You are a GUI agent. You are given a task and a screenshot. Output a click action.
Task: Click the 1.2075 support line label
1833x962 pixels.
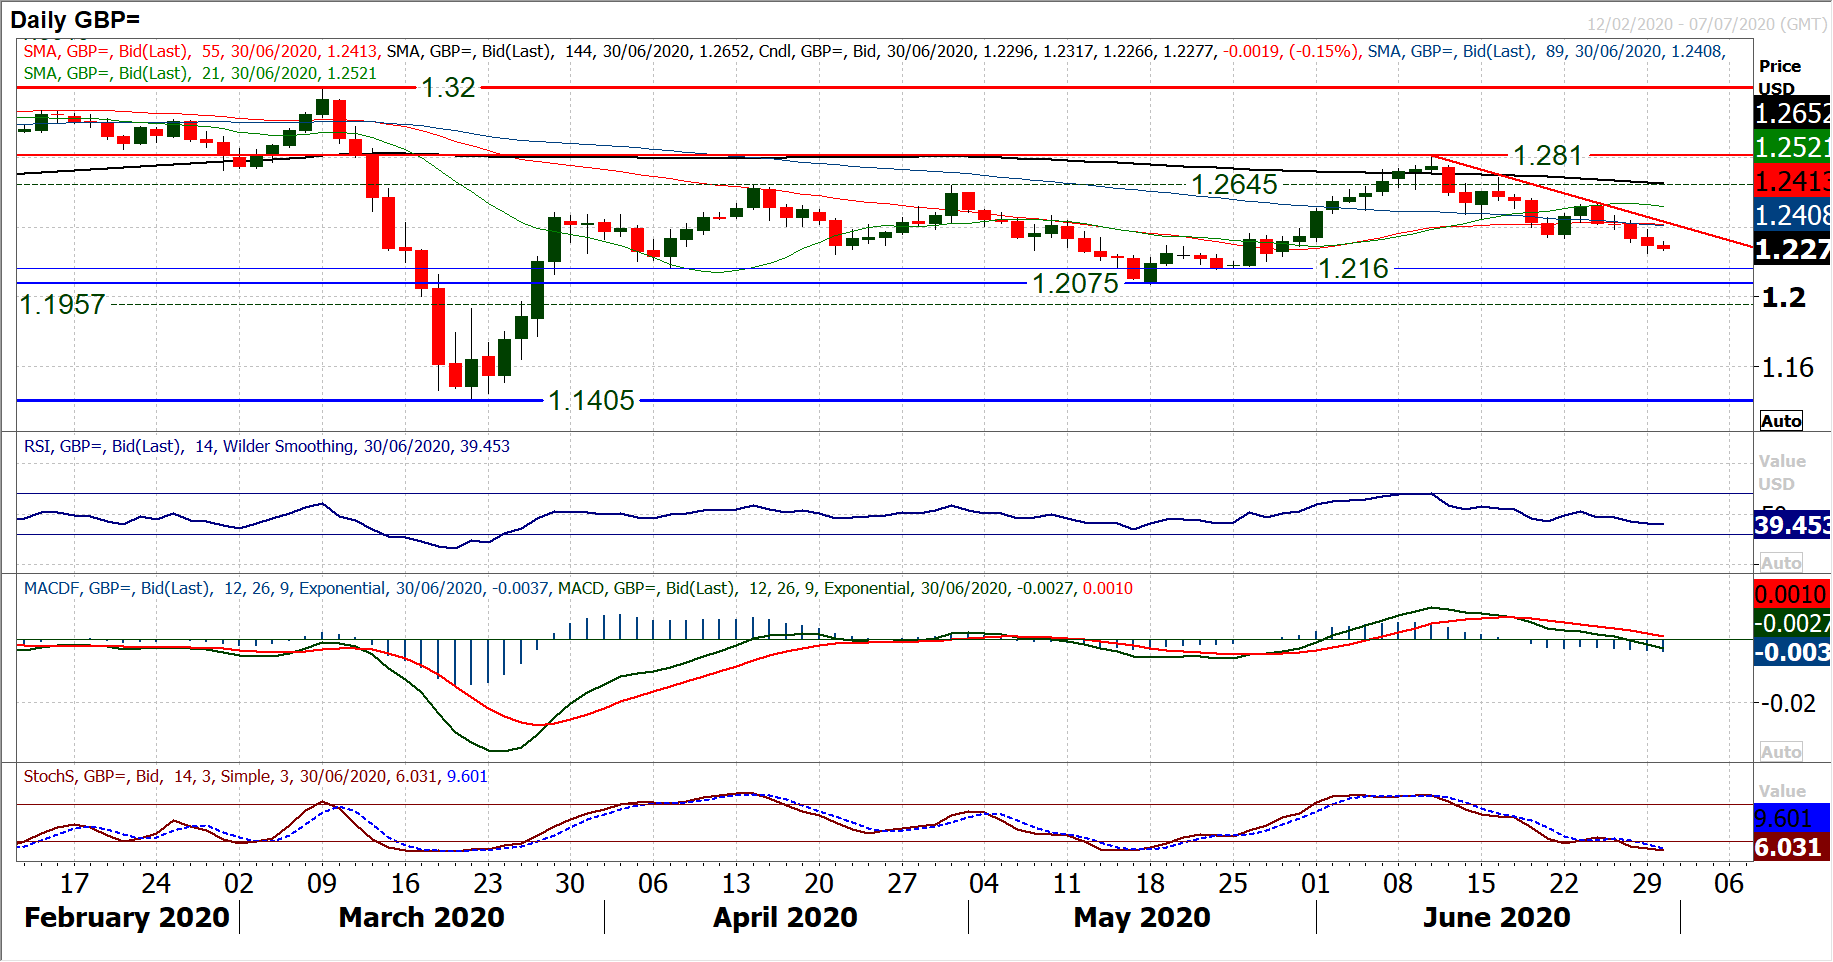coord(1075,284)
